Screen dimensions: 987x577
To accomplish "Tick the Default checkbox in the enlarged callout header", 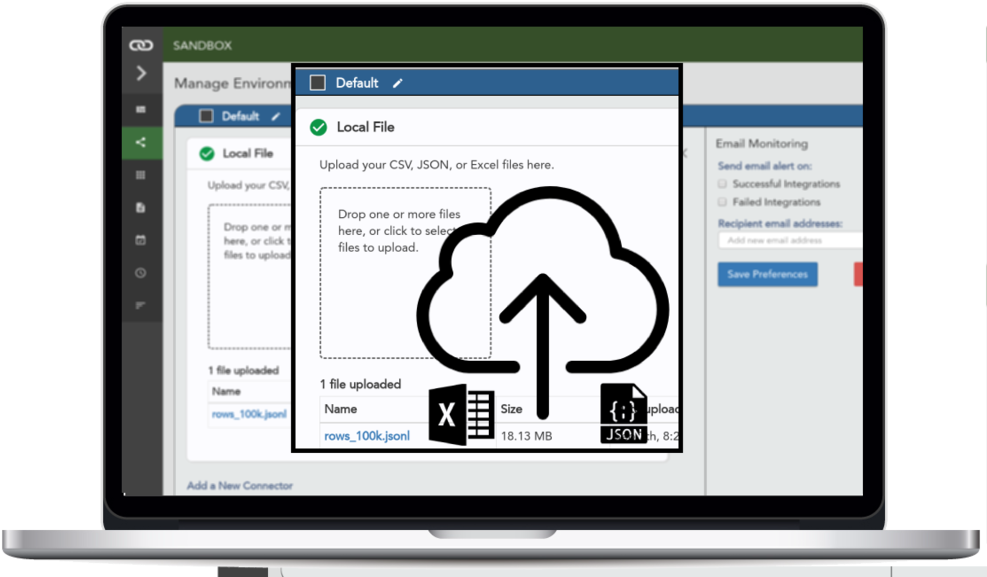I will pyautogui.click(x=318, y=83).
